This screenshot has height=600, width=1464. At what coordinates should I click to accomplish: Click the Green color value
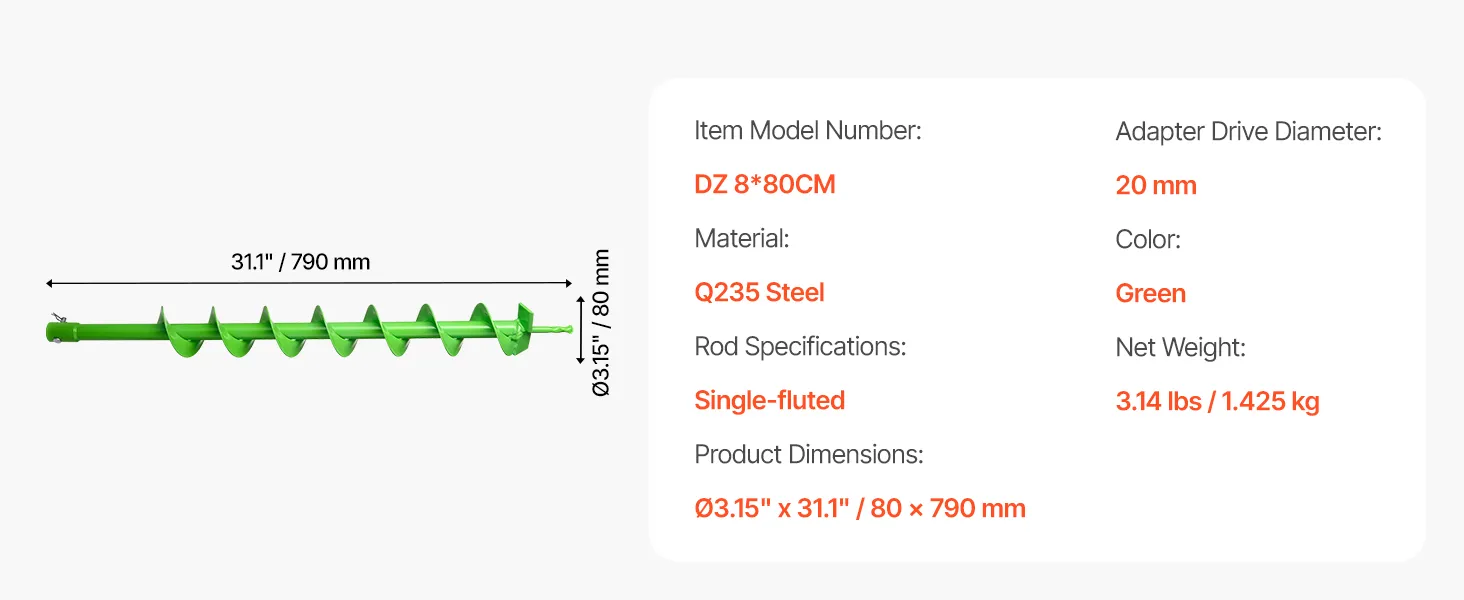[x=1151, y=294]
